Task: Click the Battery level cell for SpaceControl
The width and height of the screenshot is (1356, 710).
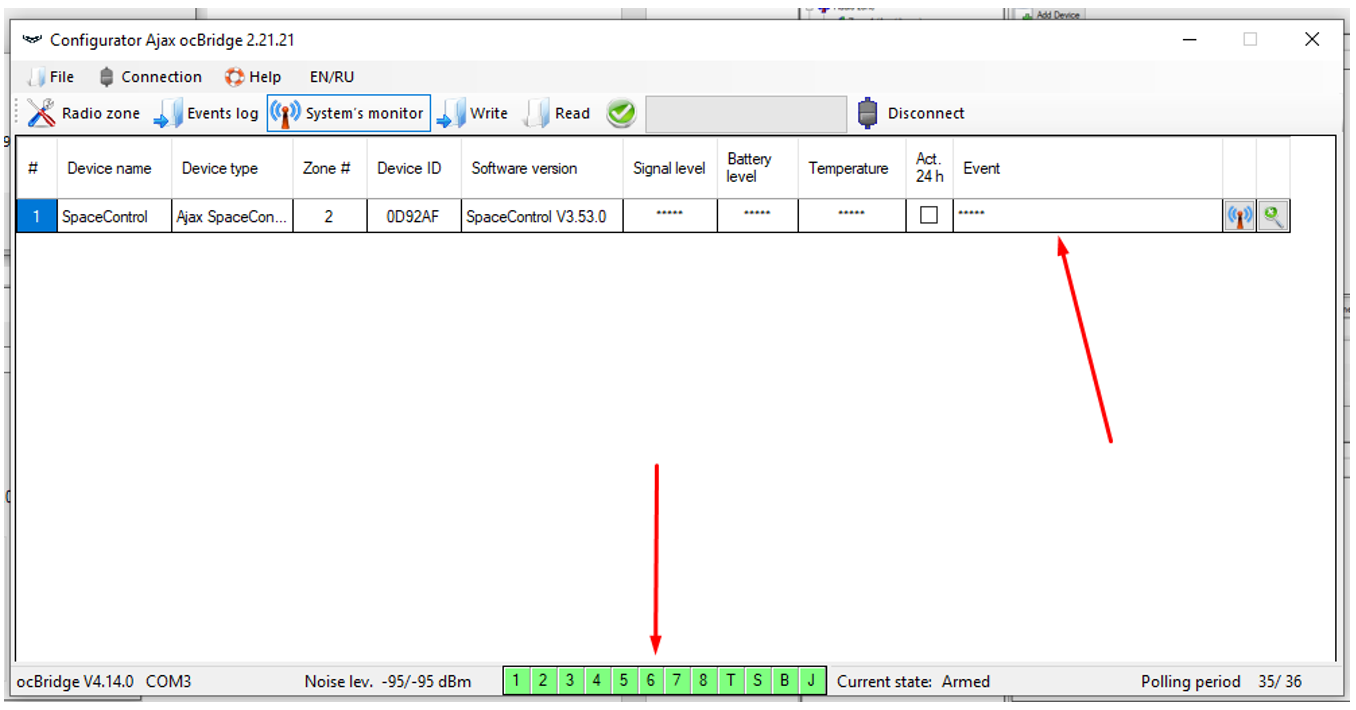Action: (x=757, y=216)
